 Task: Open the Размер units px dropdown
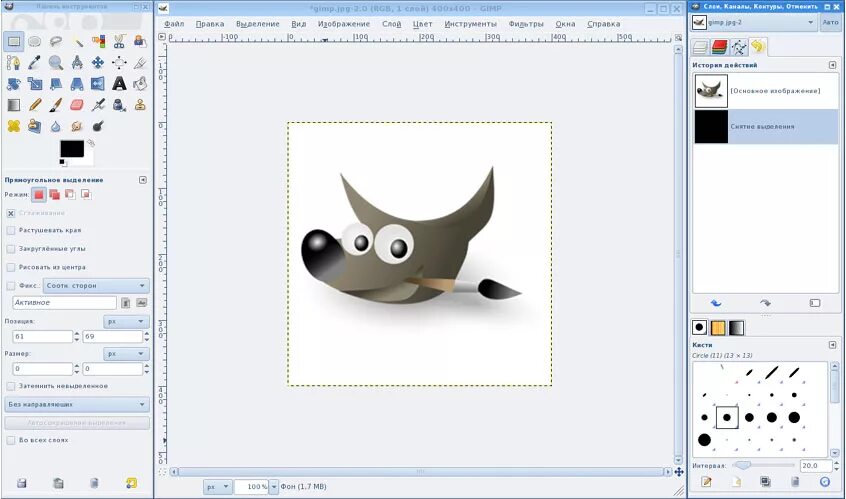tap(126, 354)
